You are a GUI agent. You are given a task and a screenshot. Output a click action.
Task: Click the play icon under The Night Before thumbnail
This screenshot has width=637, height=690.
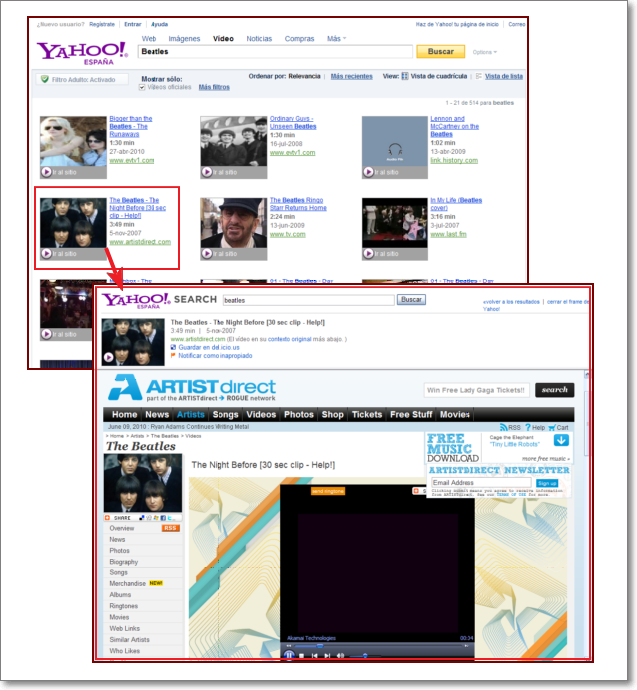point(46,253)
